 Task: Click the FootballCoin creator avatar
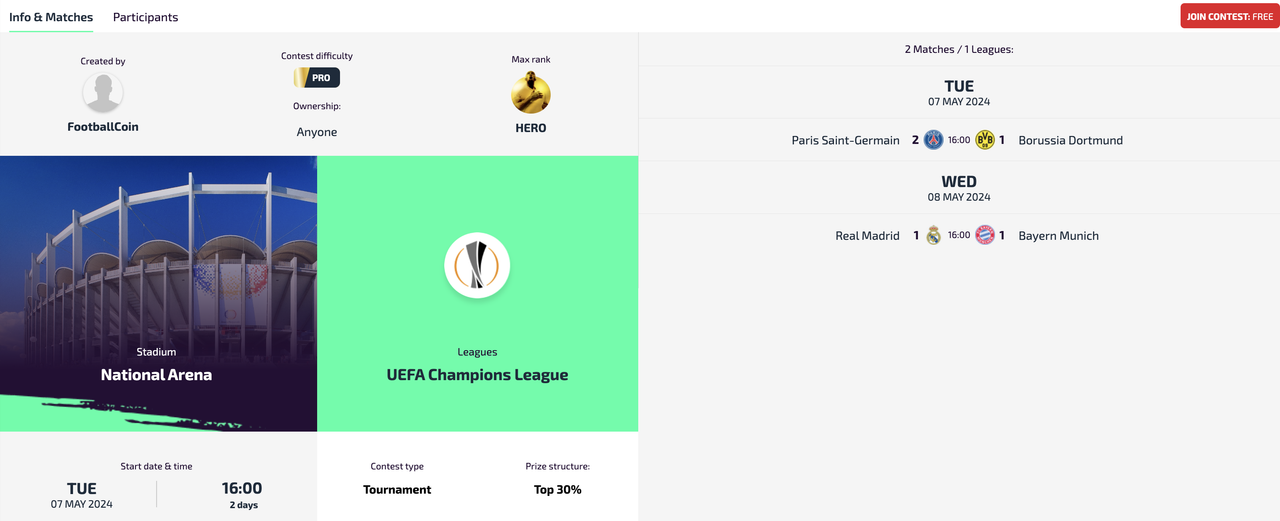click(103, 93)
